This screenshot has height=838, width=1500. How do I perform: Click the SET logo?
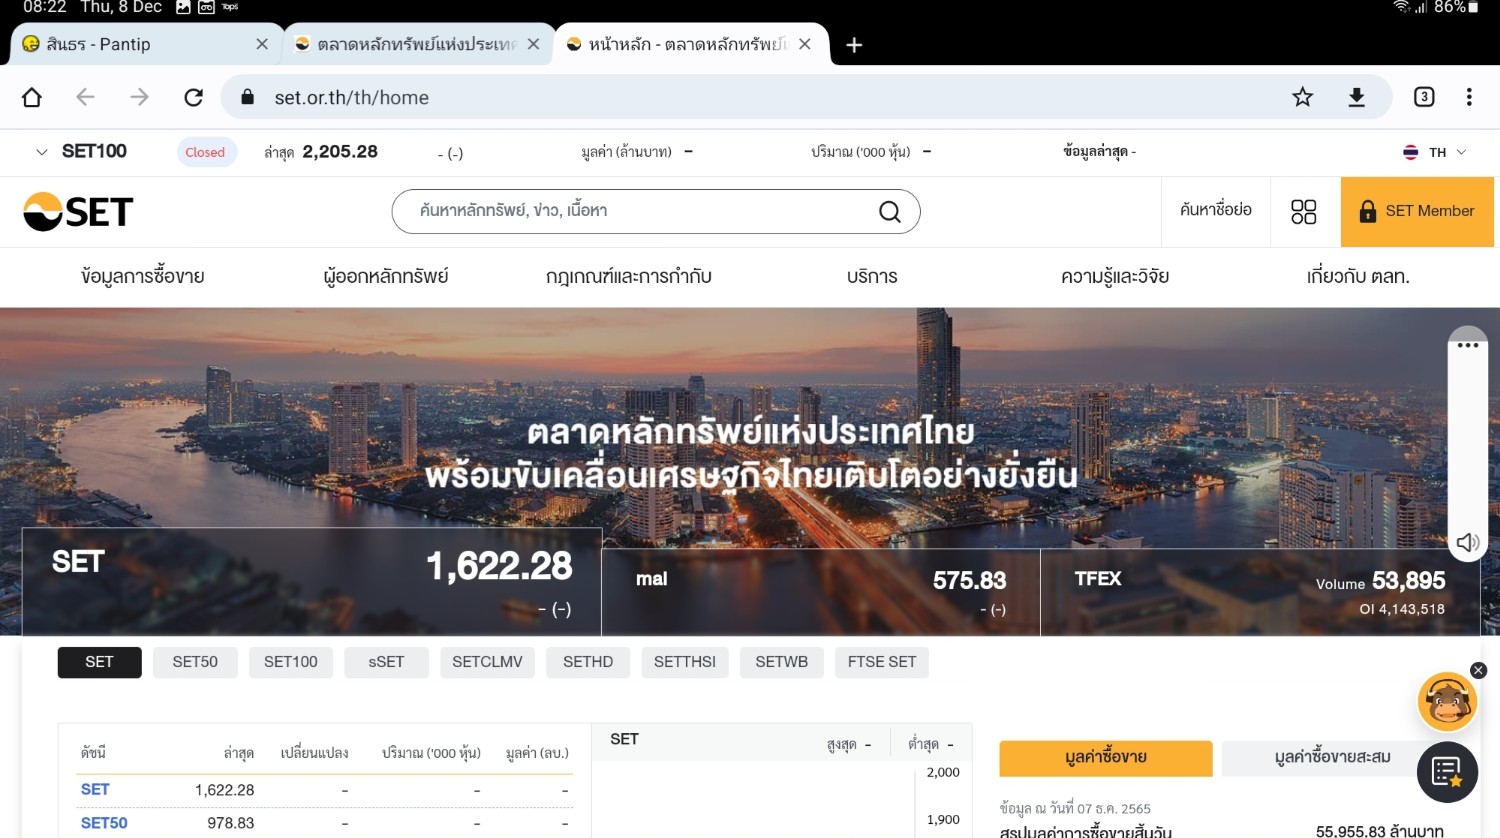[78, 212]
